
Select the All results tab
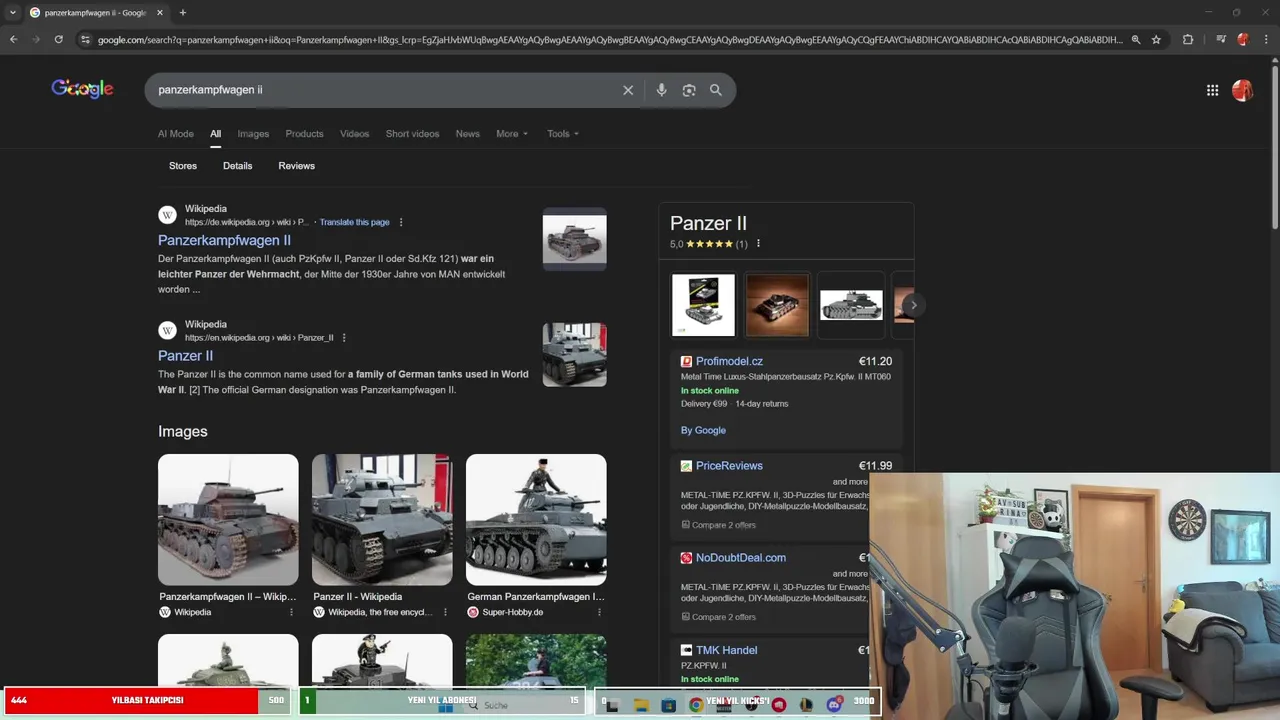215,134
